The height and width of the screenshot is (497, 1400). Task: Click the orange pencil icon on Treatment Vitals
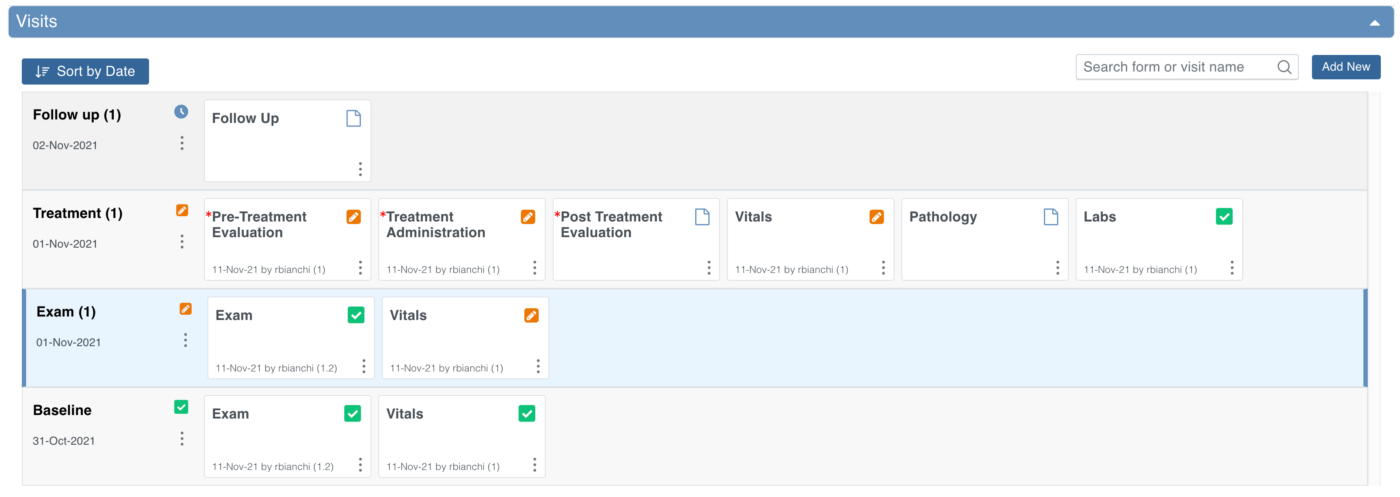pyautogui.click(x=876, y=217)
